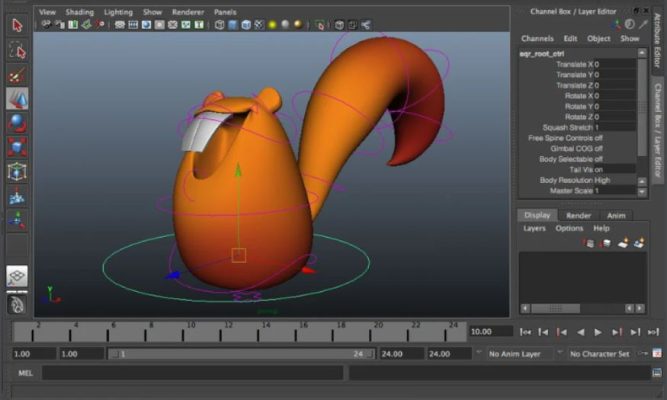
Task: Open the Shading menu in viewport
Action: (79, 12)
